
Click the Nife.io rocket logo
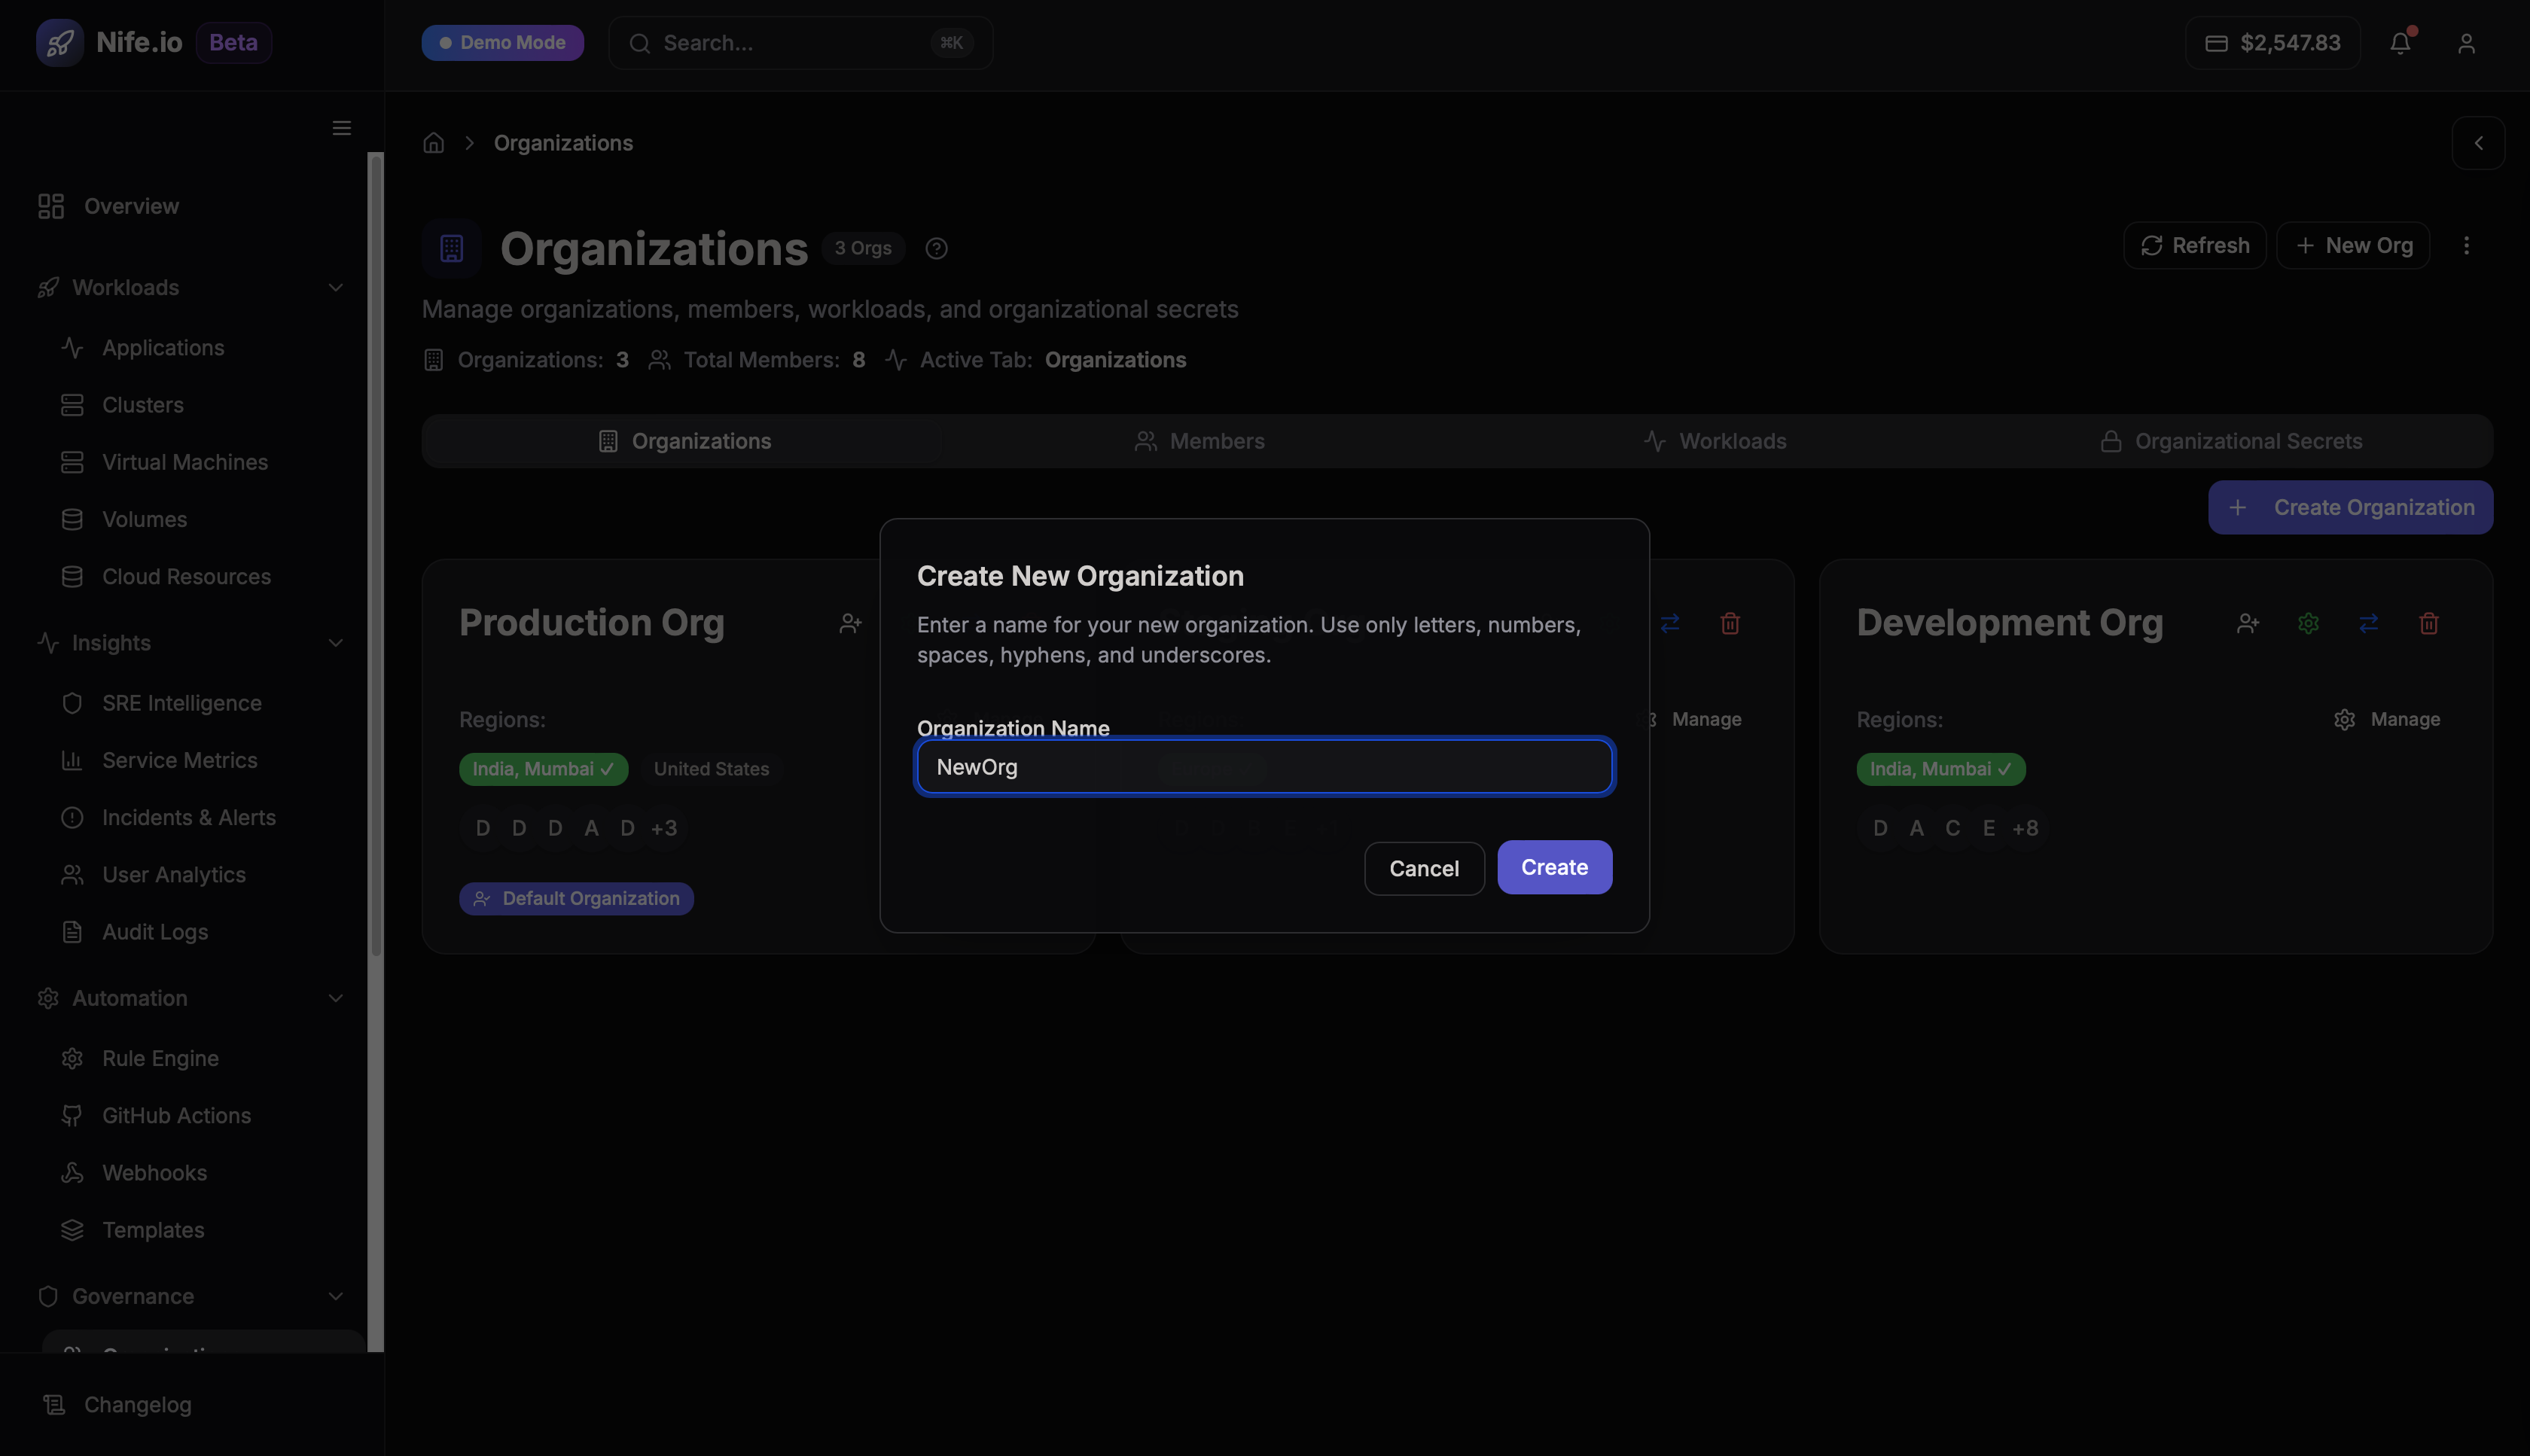(60, 42)
